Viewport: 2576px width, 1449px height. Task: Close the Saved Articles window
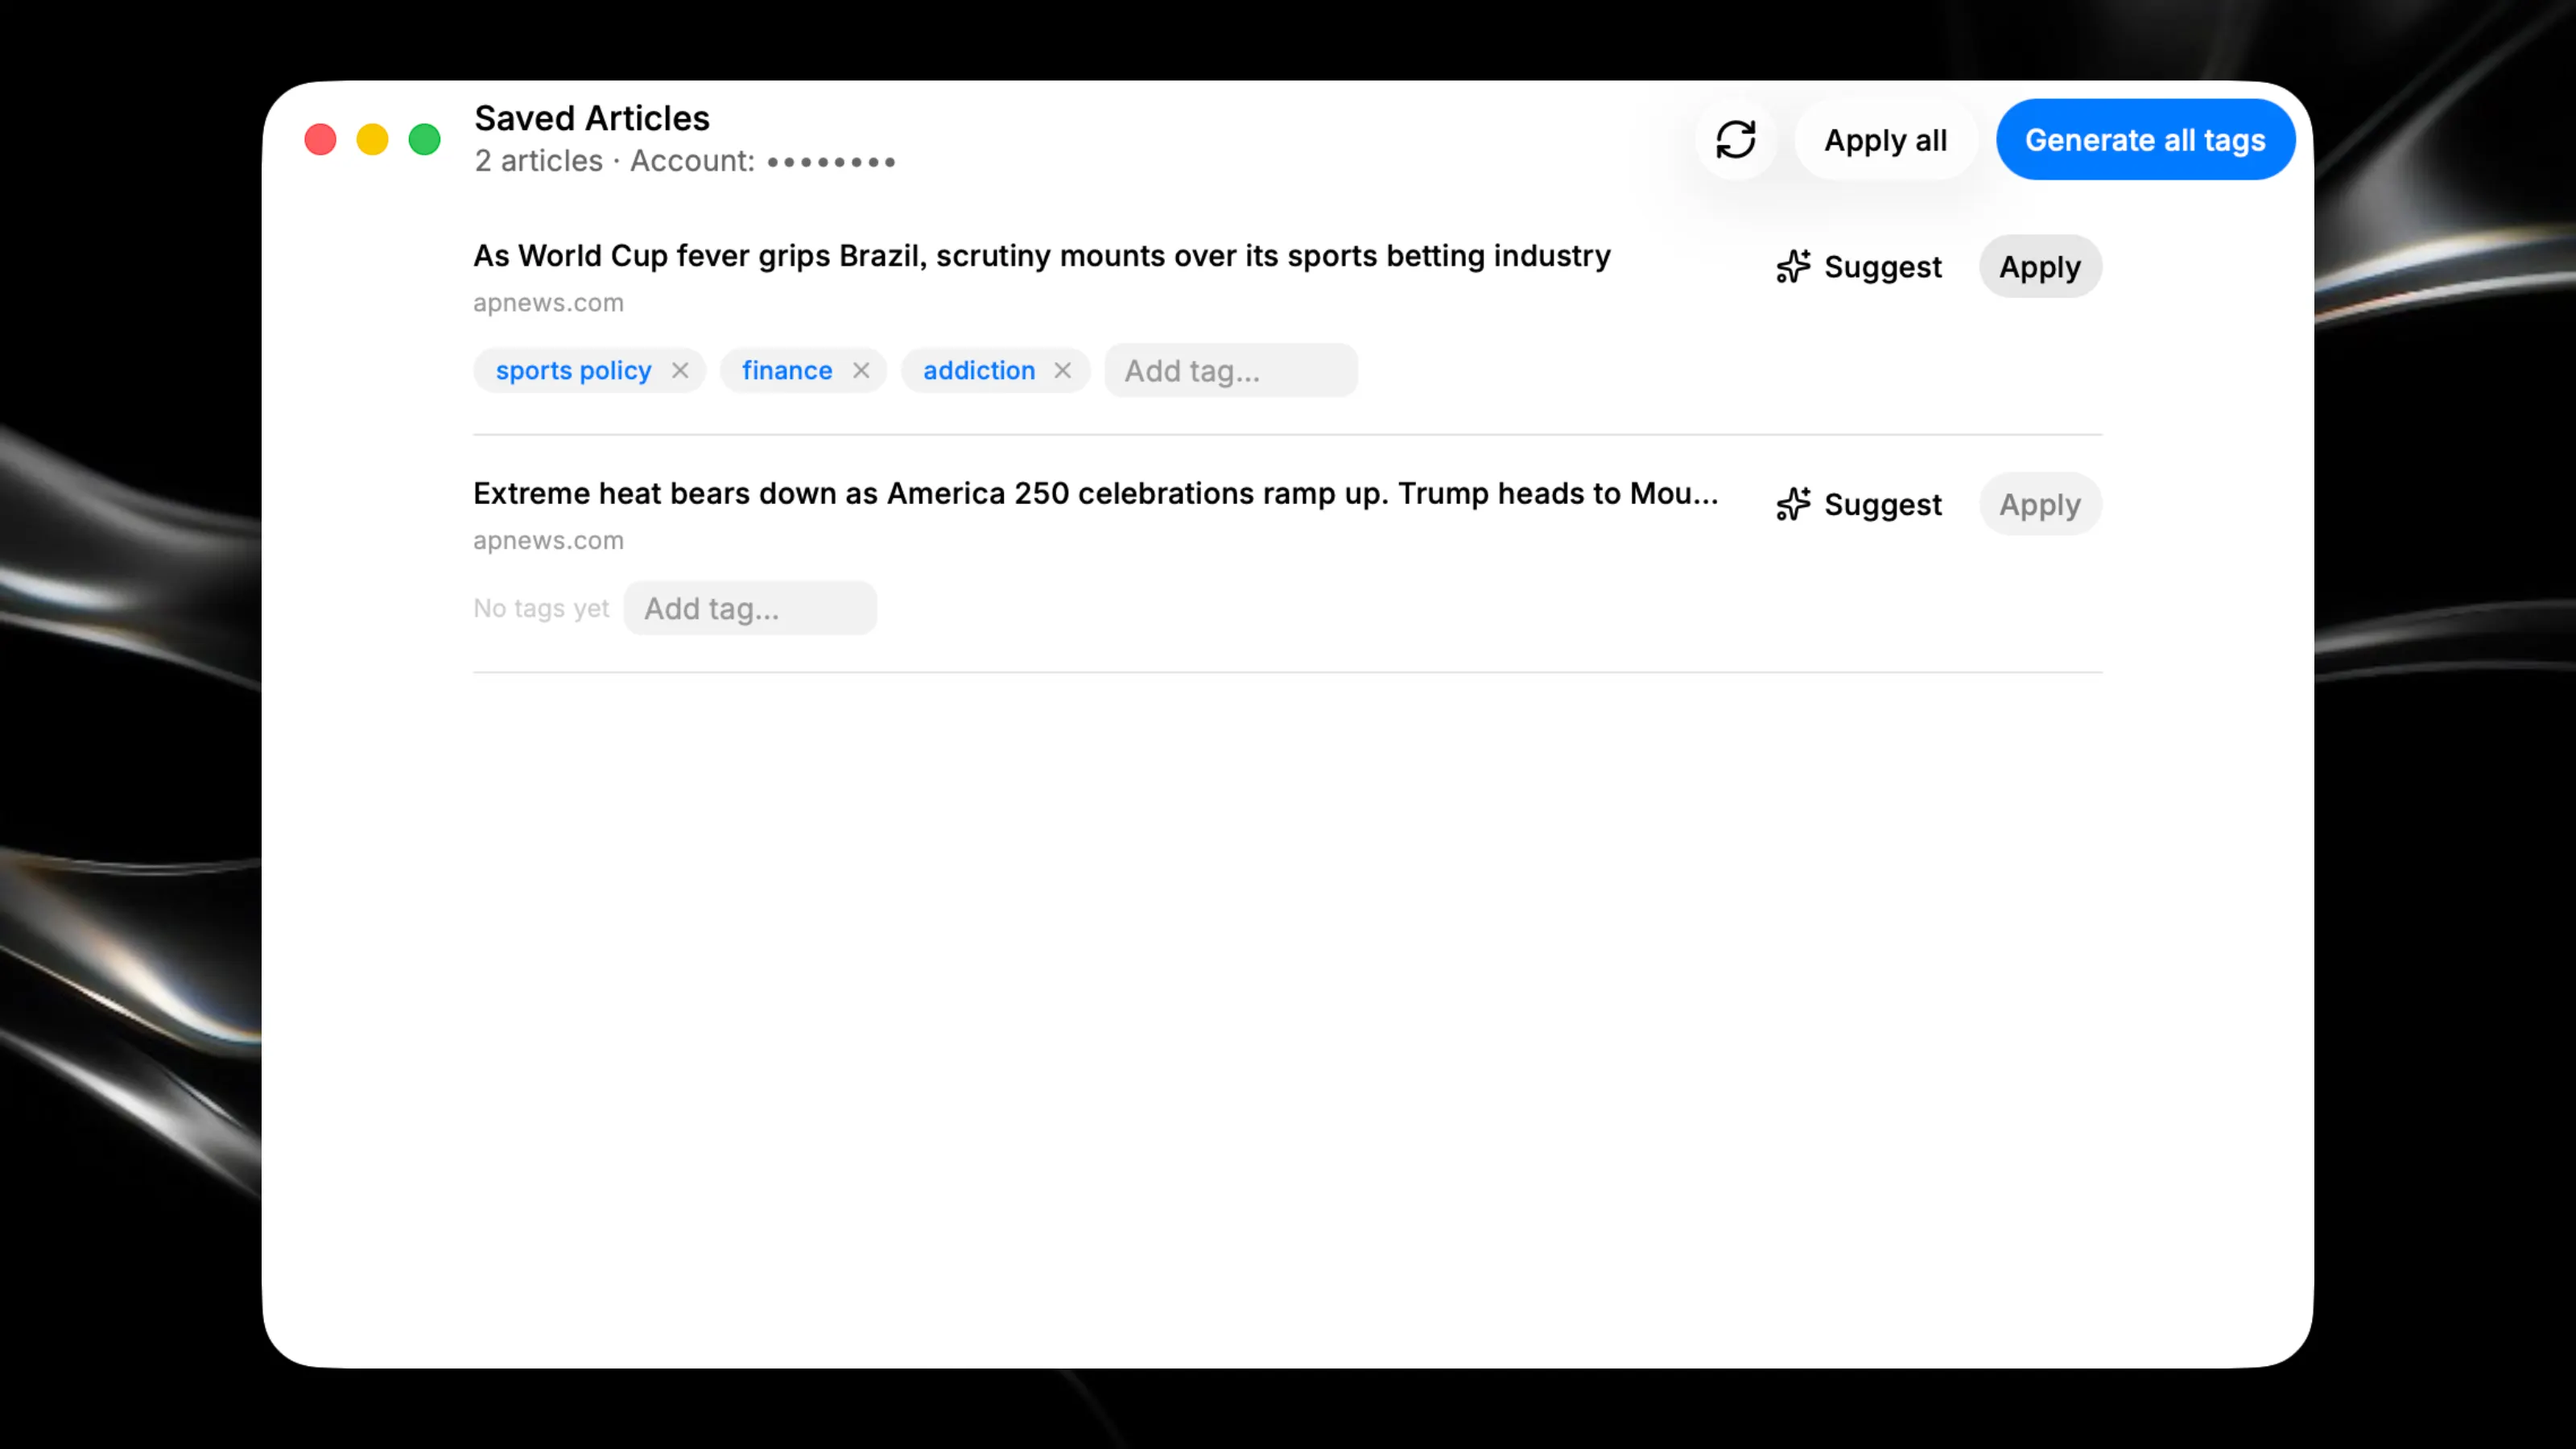pyautogui.click(x=320, y=139)
